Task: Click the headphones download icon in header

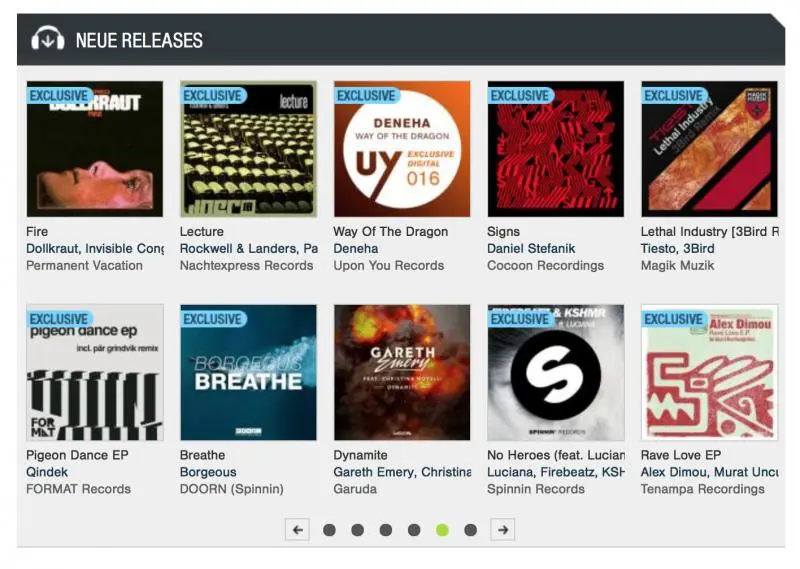Action: pos(47,39)
